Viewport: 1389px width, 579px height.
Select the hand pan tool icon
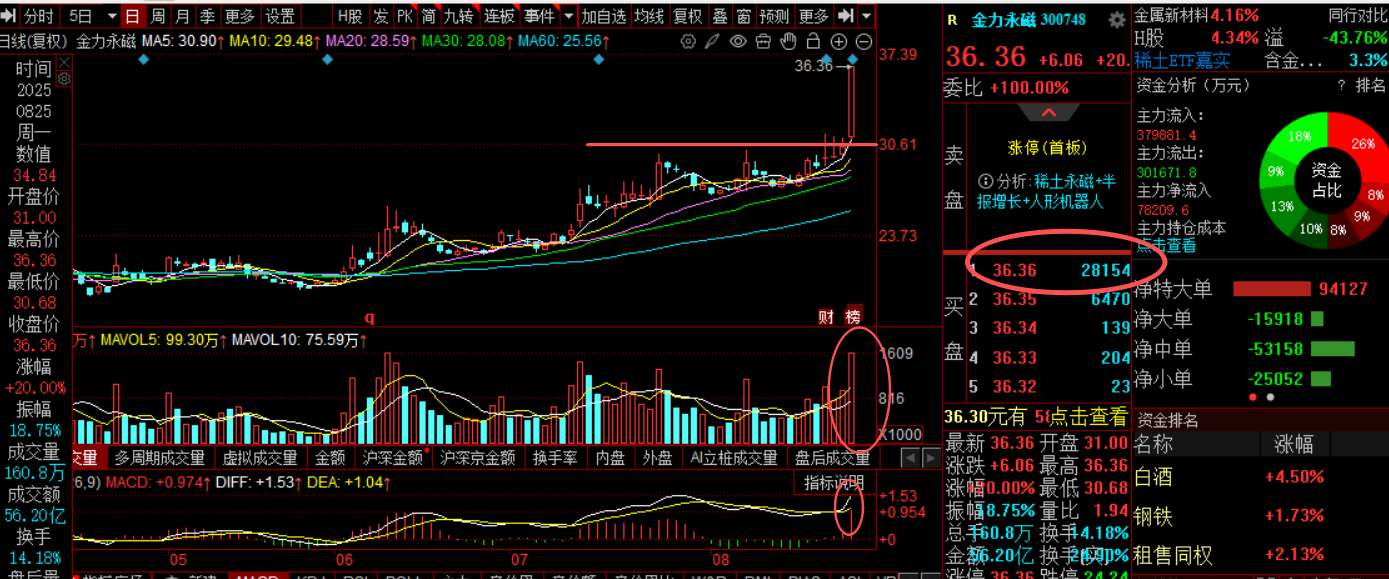click(x=788, y=41)
